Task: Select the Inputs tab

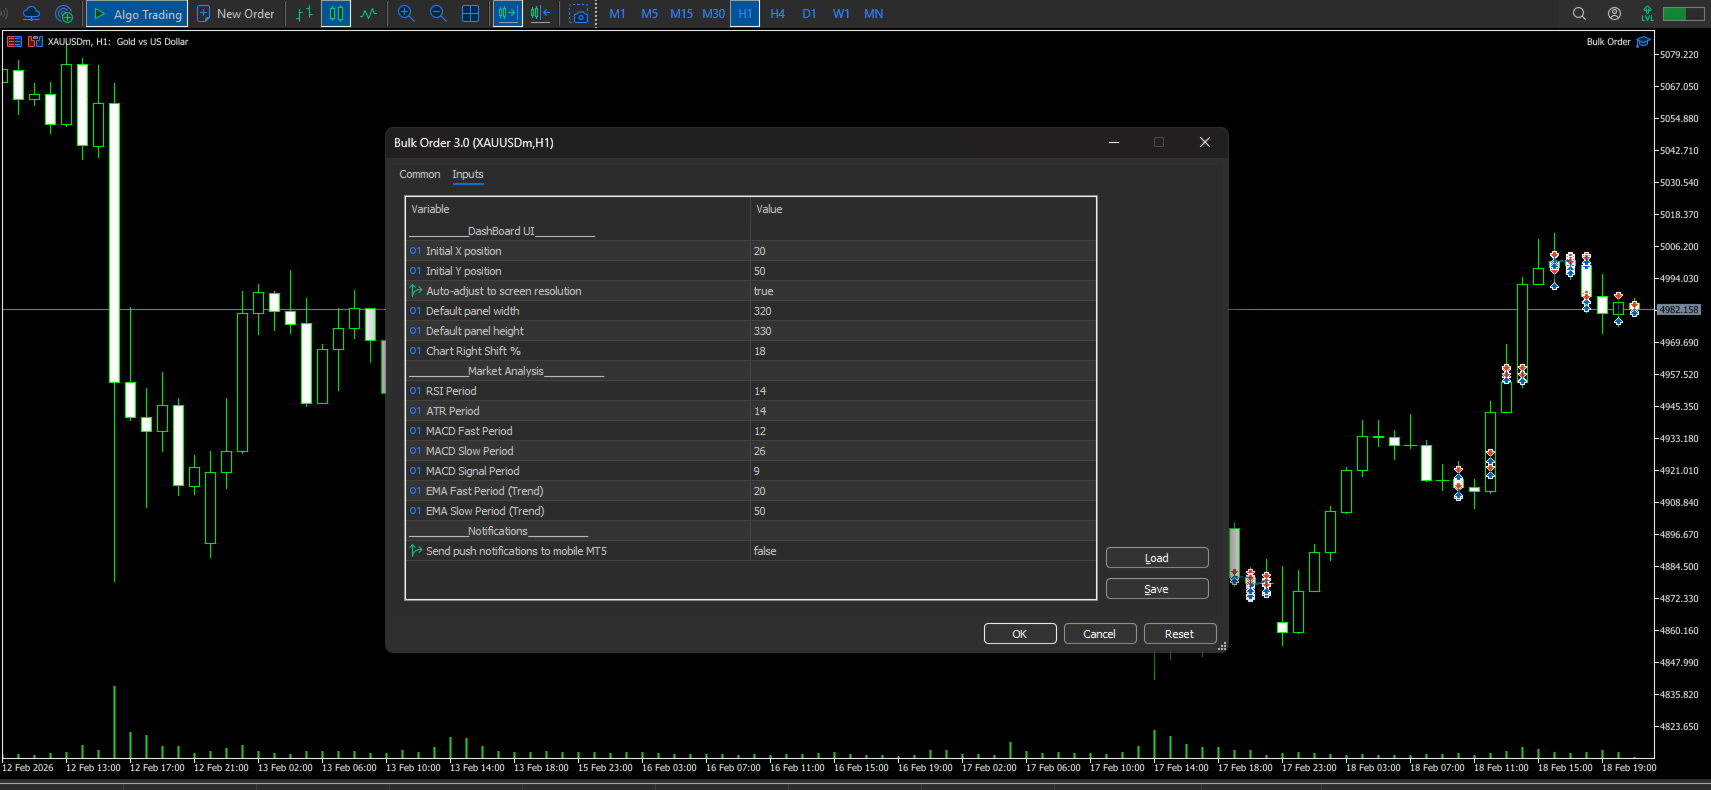Action: 468,174
